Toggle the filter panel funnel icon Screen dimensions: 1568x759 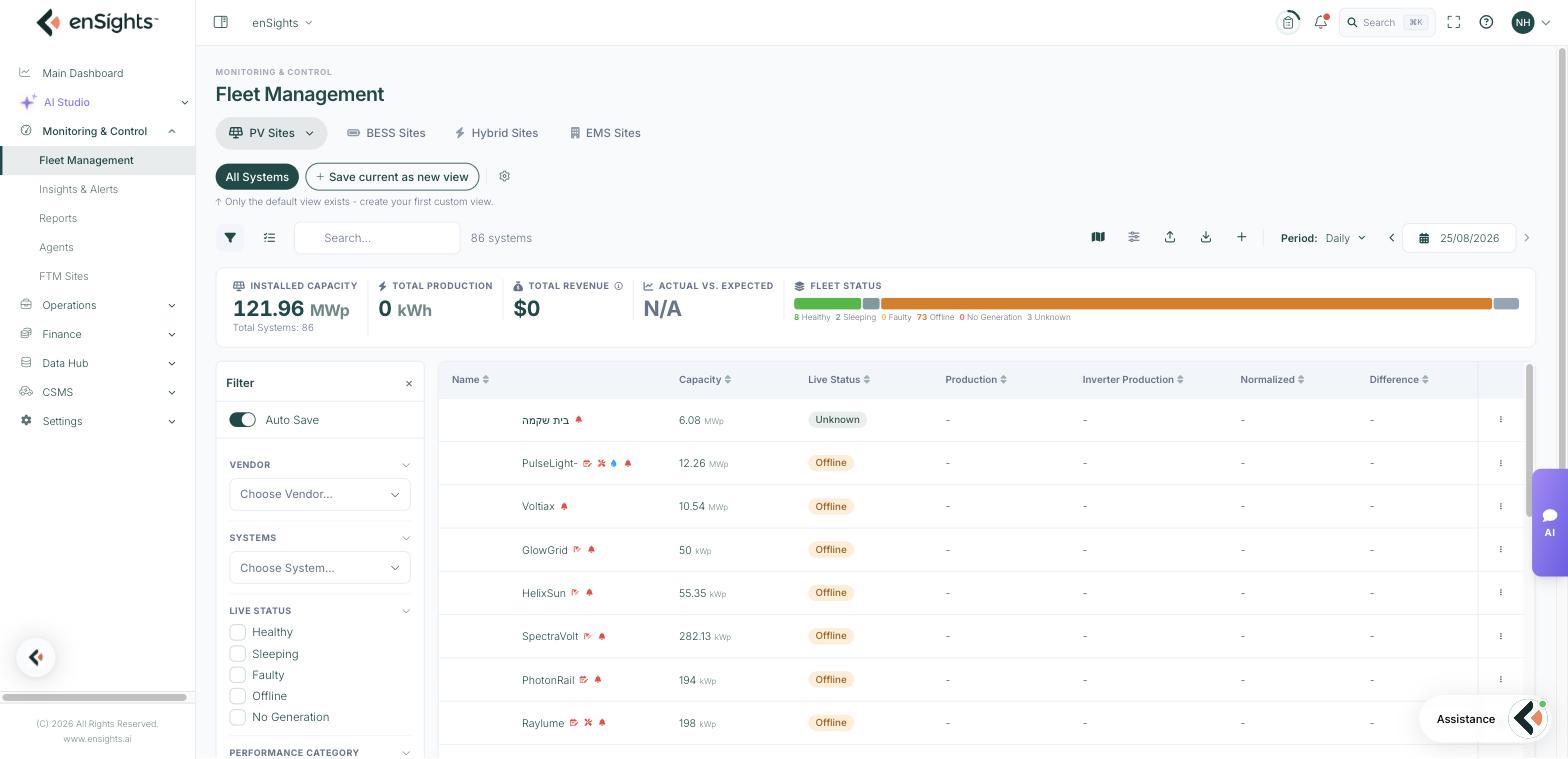(x=230, y=238)
